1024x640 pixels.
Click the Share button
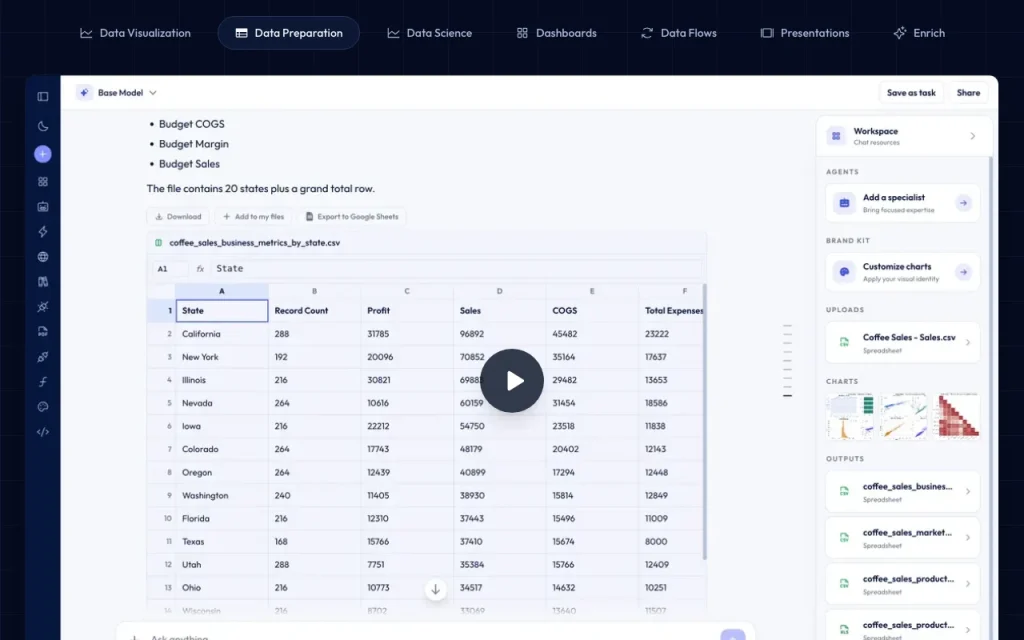pos(968,93)
